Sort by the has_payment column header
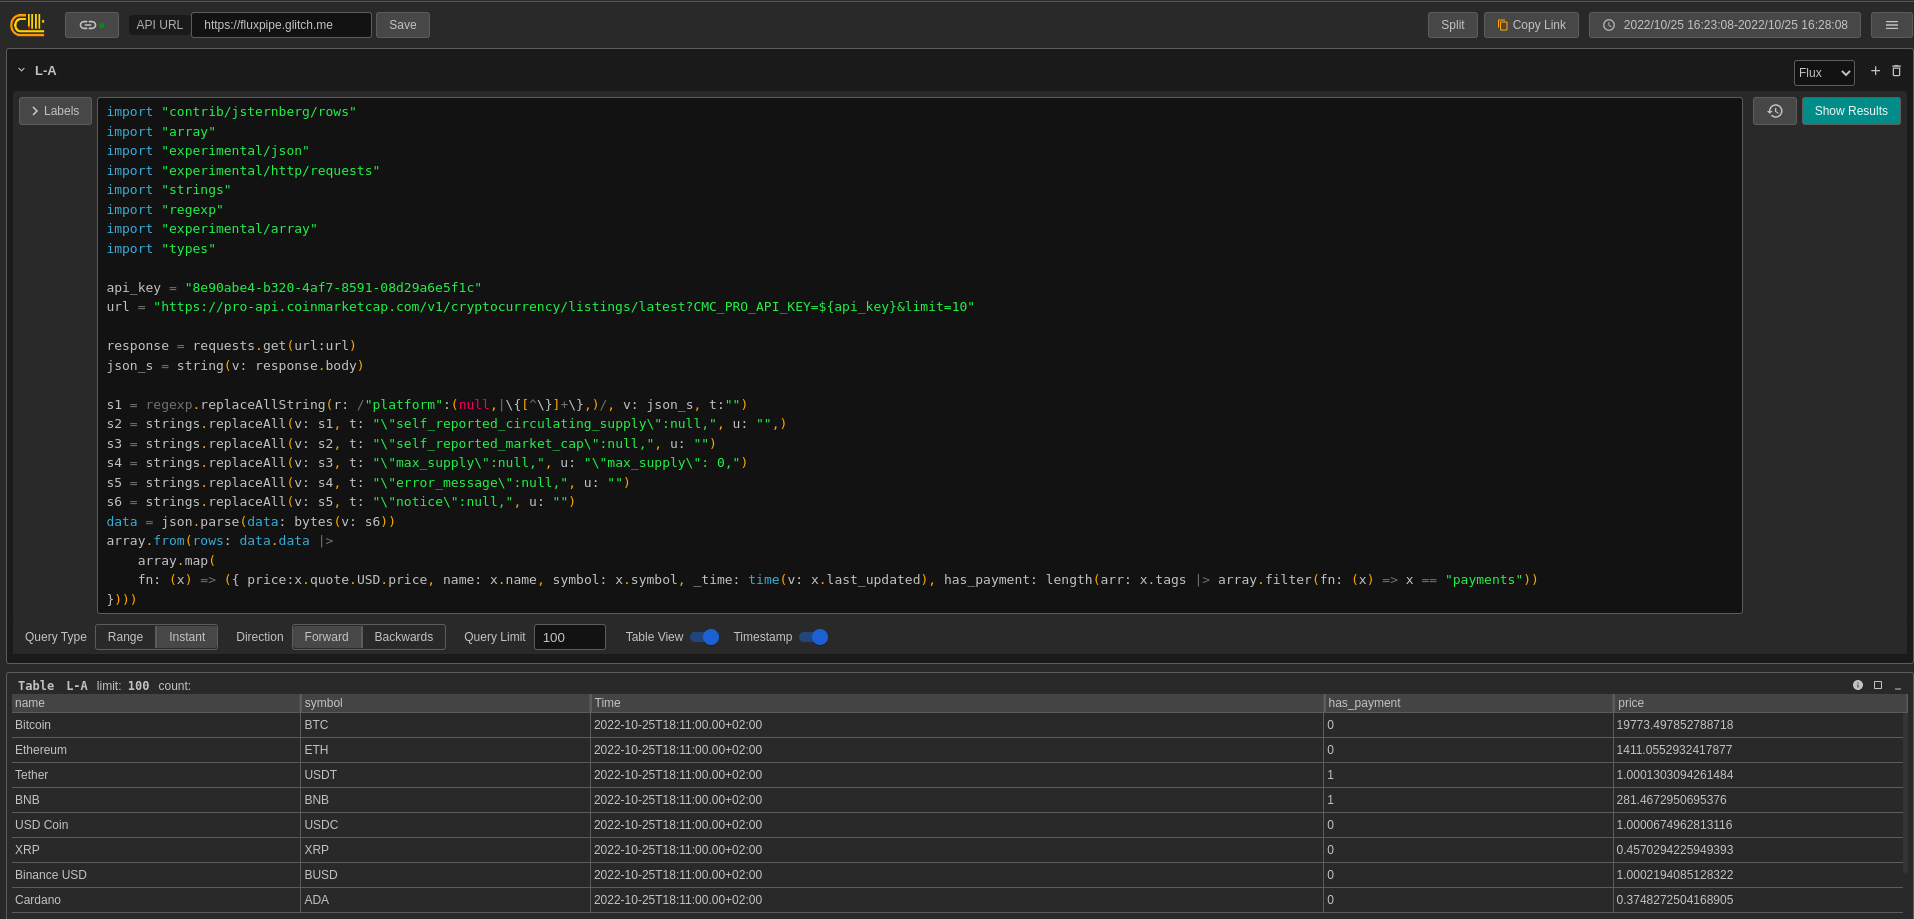 click(1469, 703)
